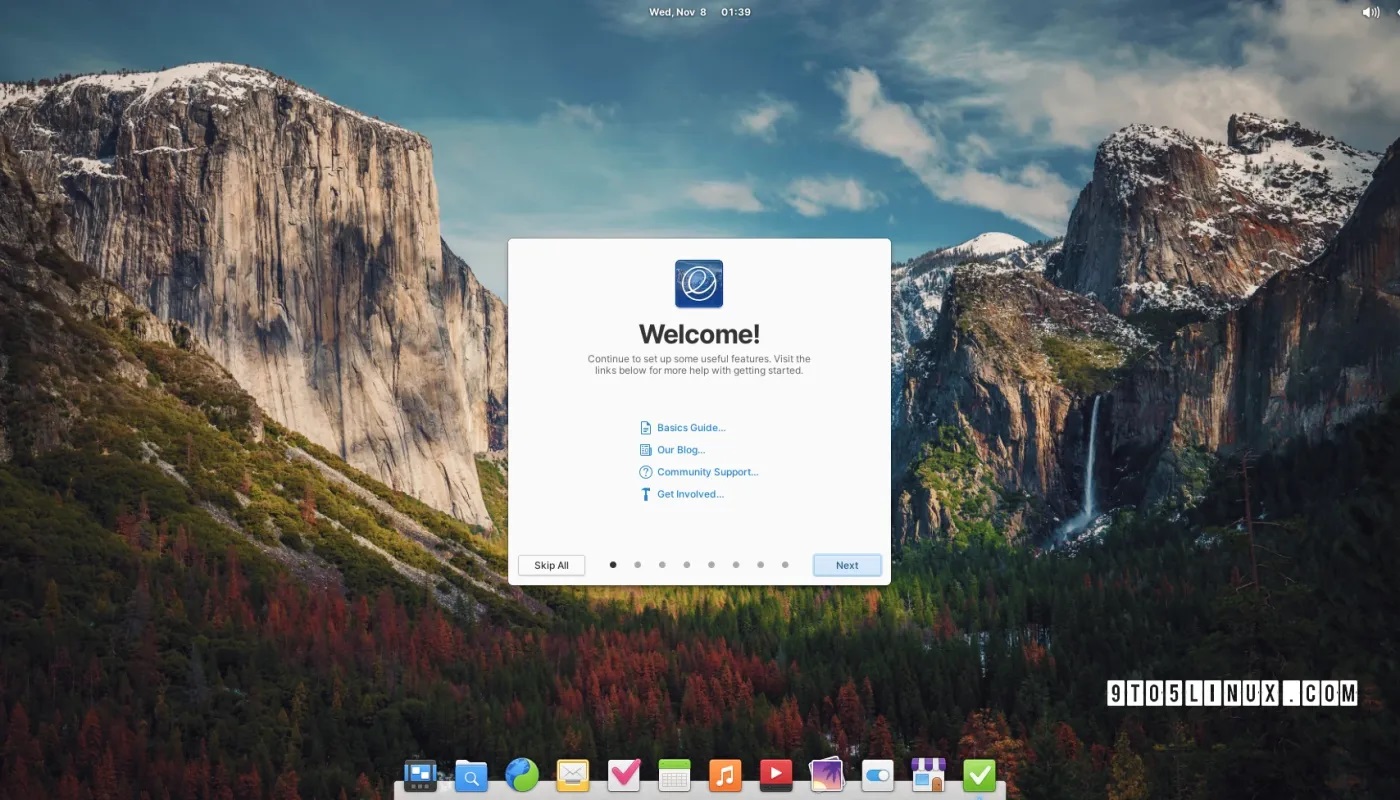Open the AppCenter store from the dock
The height and width of the screenshot is (800, 1400).
[927, 775]
